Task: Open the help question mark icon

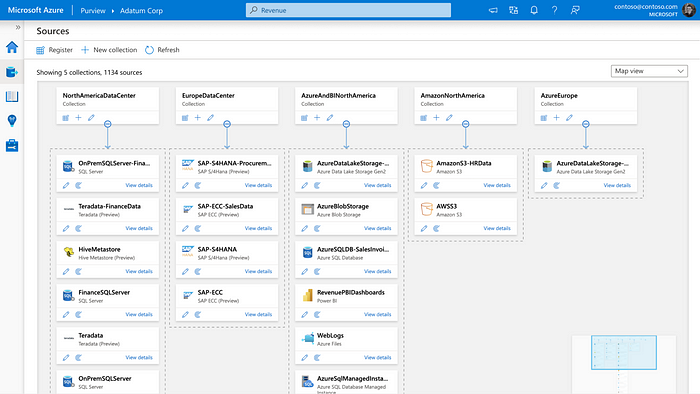Action: (x=554, y=10)
